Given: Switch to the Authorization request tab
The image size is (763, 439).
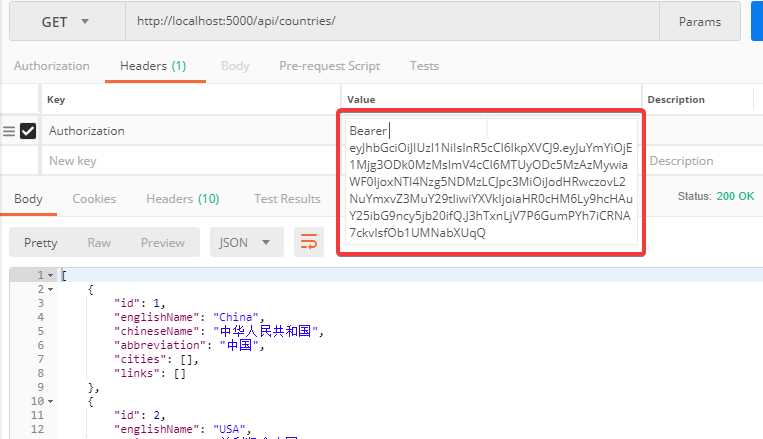Looking at the screenshot, I should pyautogui.click(x=52, y=66).
